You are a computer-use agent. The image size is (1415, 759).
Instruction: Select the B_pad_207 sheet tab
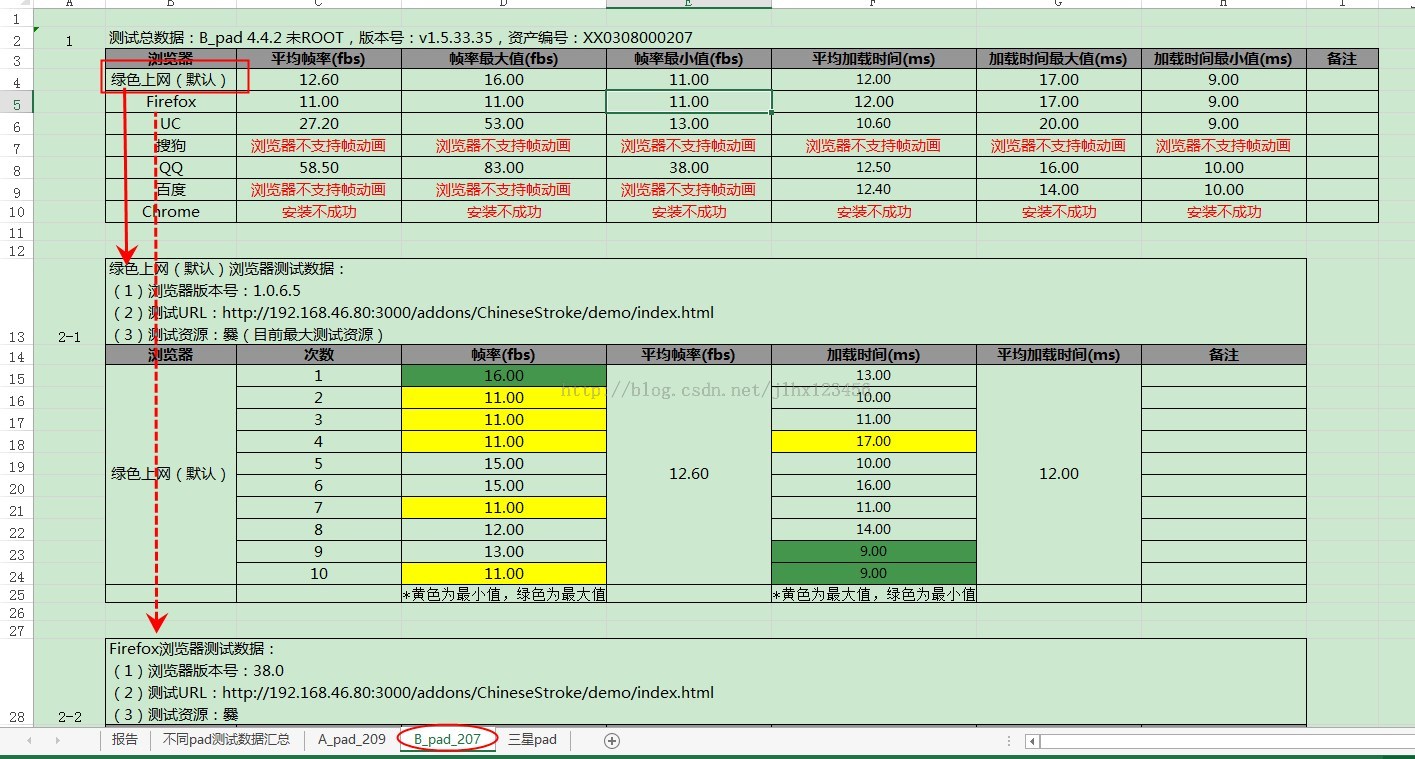tap(447, 740)
